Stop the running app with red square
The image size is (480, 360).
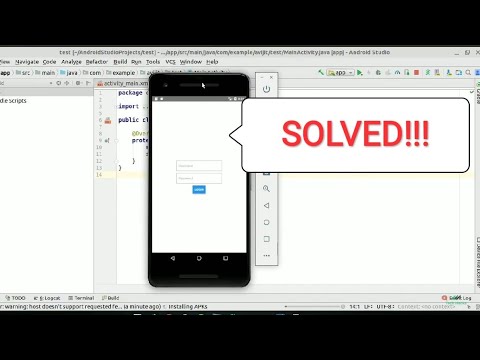(x=416, y=72)
